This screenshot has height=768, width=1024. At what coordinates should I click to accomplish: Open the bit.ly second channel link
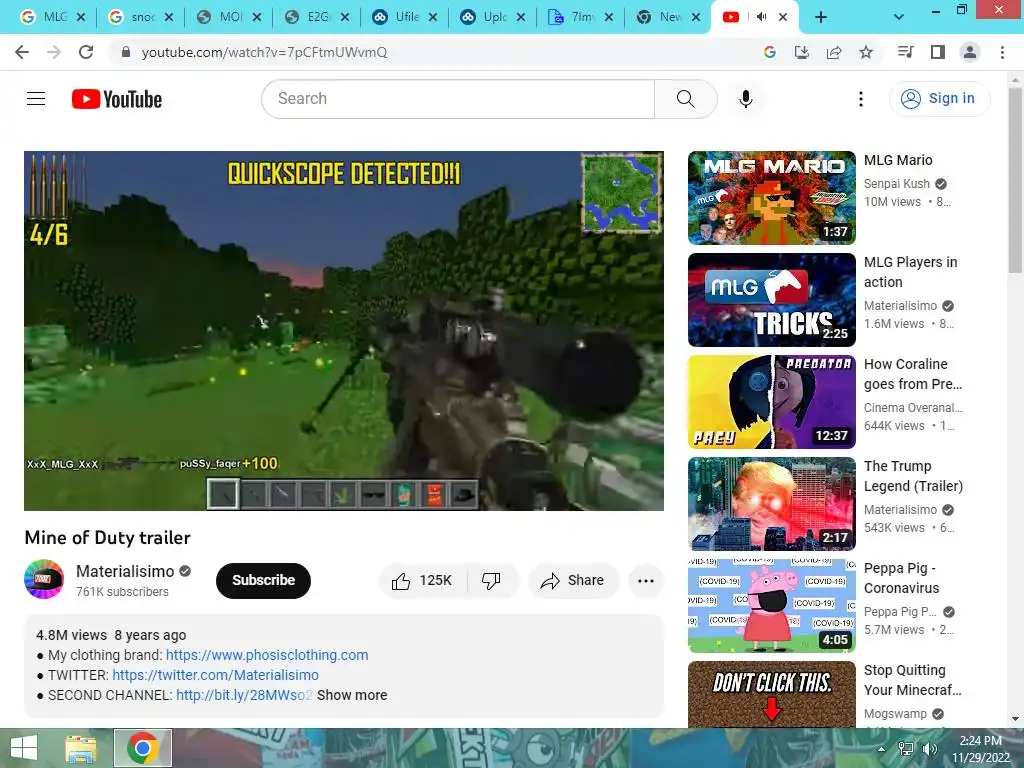point(244,696)
